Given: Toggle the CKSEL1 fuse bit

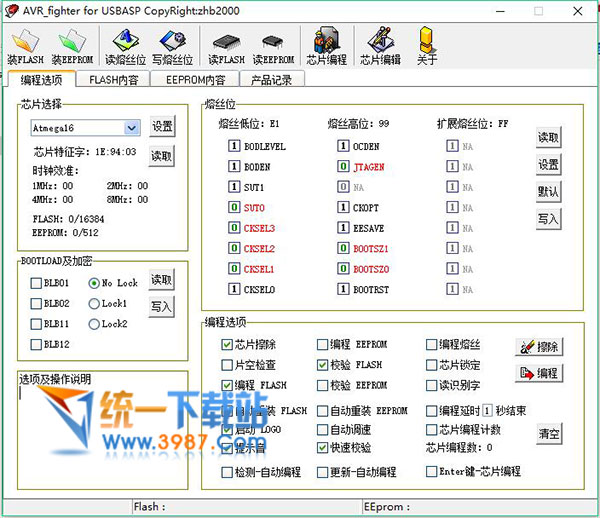Looking at the screenshot, I should point(234,269).
